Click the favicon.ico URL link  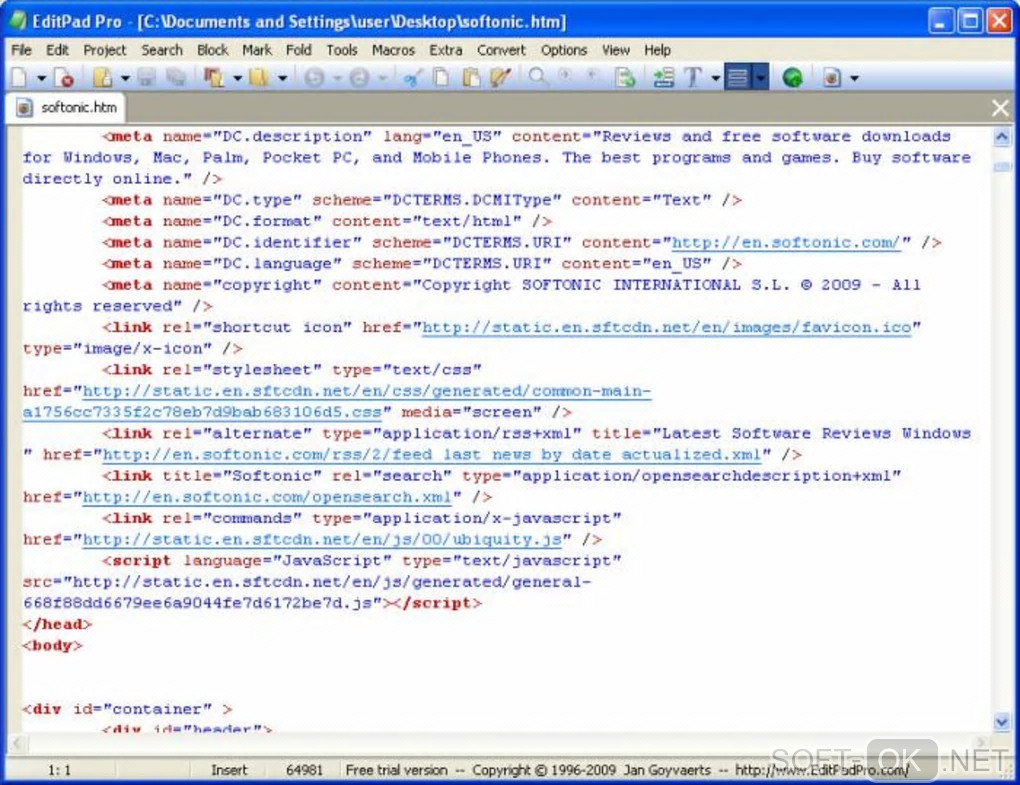tap(667, 327)
